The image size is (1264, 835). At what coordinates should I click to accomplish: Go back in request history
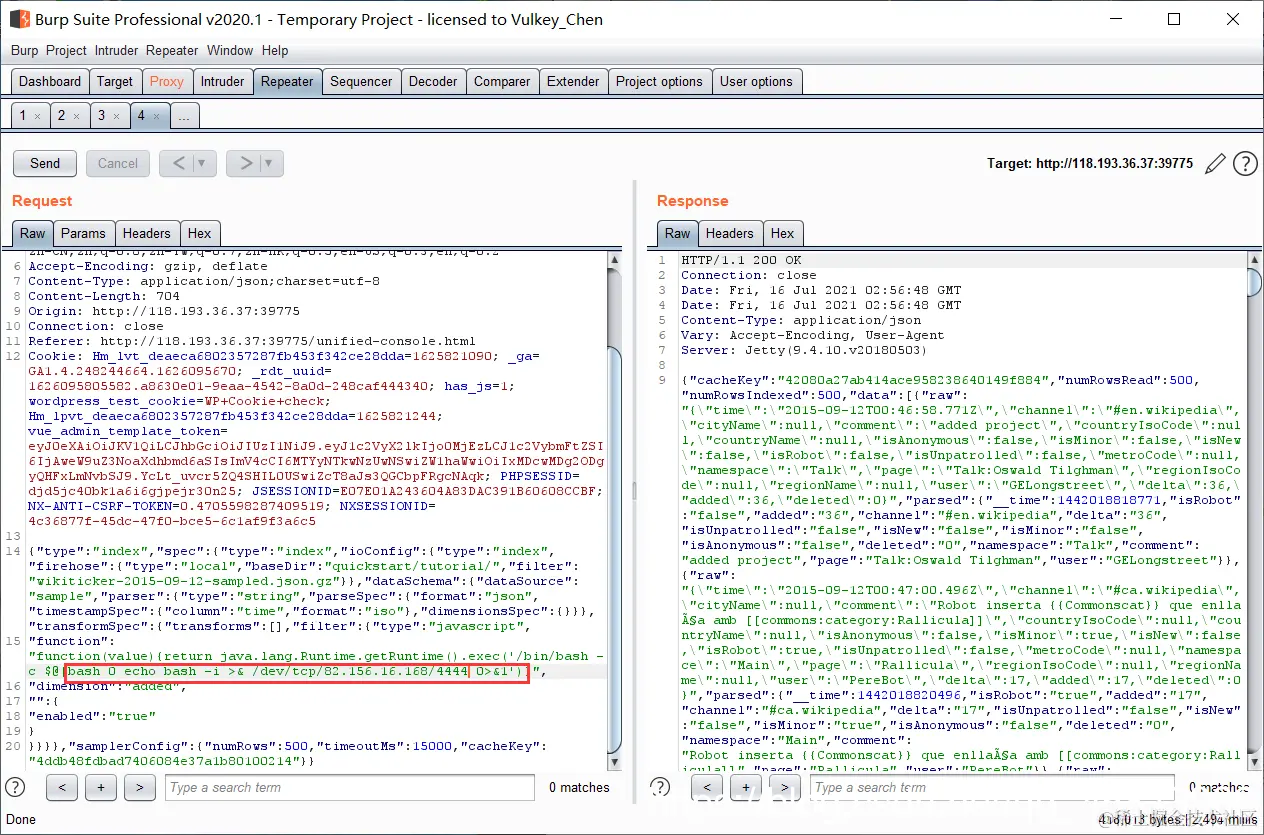pos(179,163)
